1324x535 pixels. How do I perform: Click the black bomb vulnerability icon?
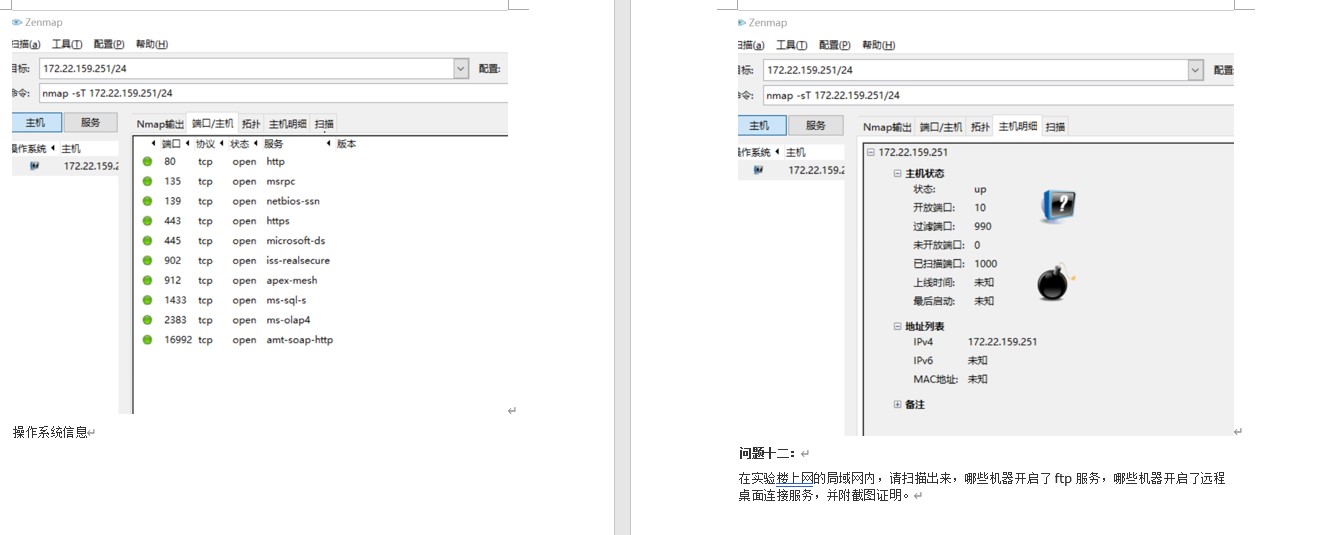1055,283
